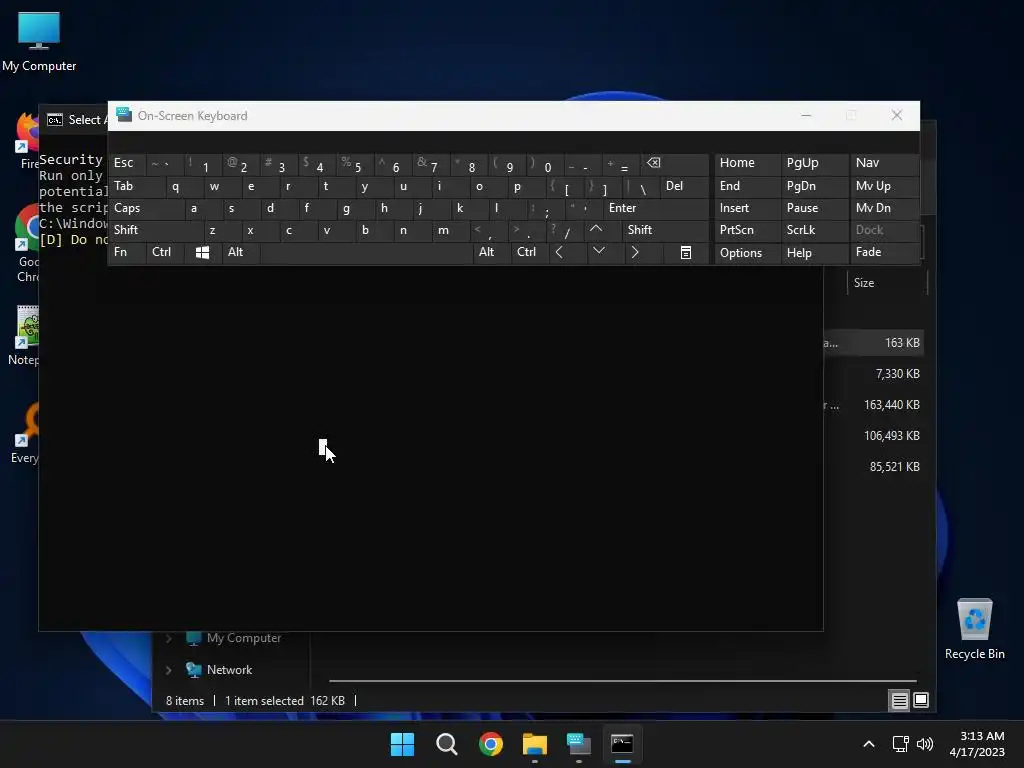Toggle the left Alt key
This screenshot has width=1024, height=768.
tap(241, 252)
